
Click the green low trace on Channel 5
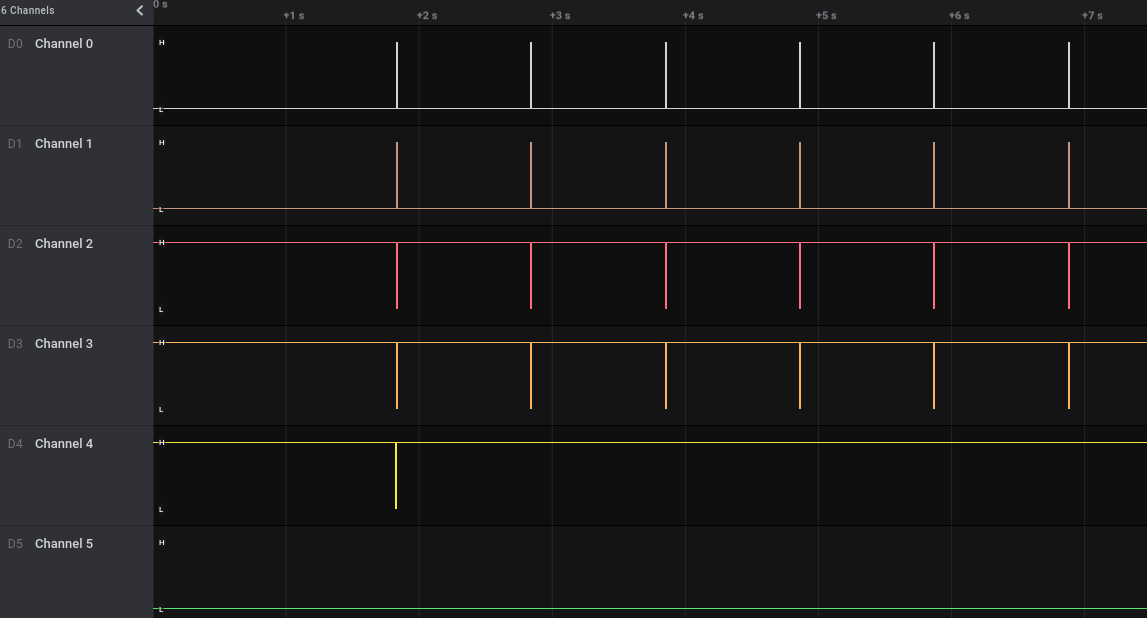click(x=650, y=608)
